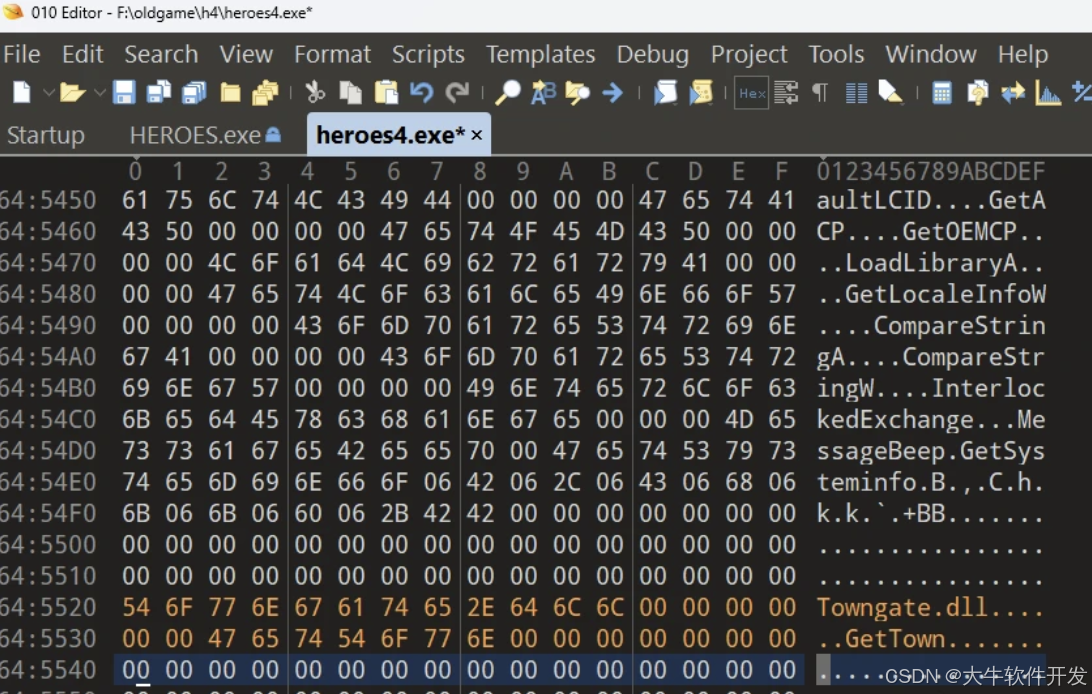Open the Window menu
This screenshot has height=694, width=1092.
click(930, 54)
